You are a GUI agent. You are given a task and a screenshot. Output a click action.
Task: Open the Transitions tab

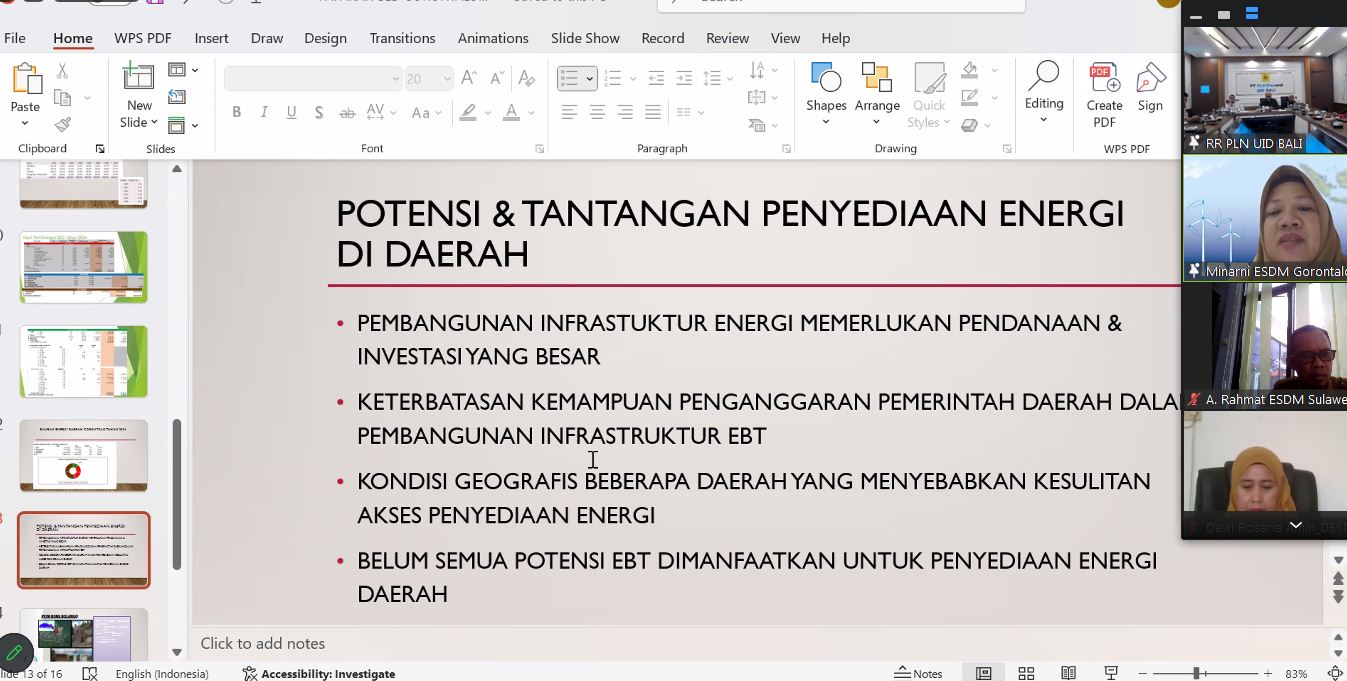(x=402, y=38)
